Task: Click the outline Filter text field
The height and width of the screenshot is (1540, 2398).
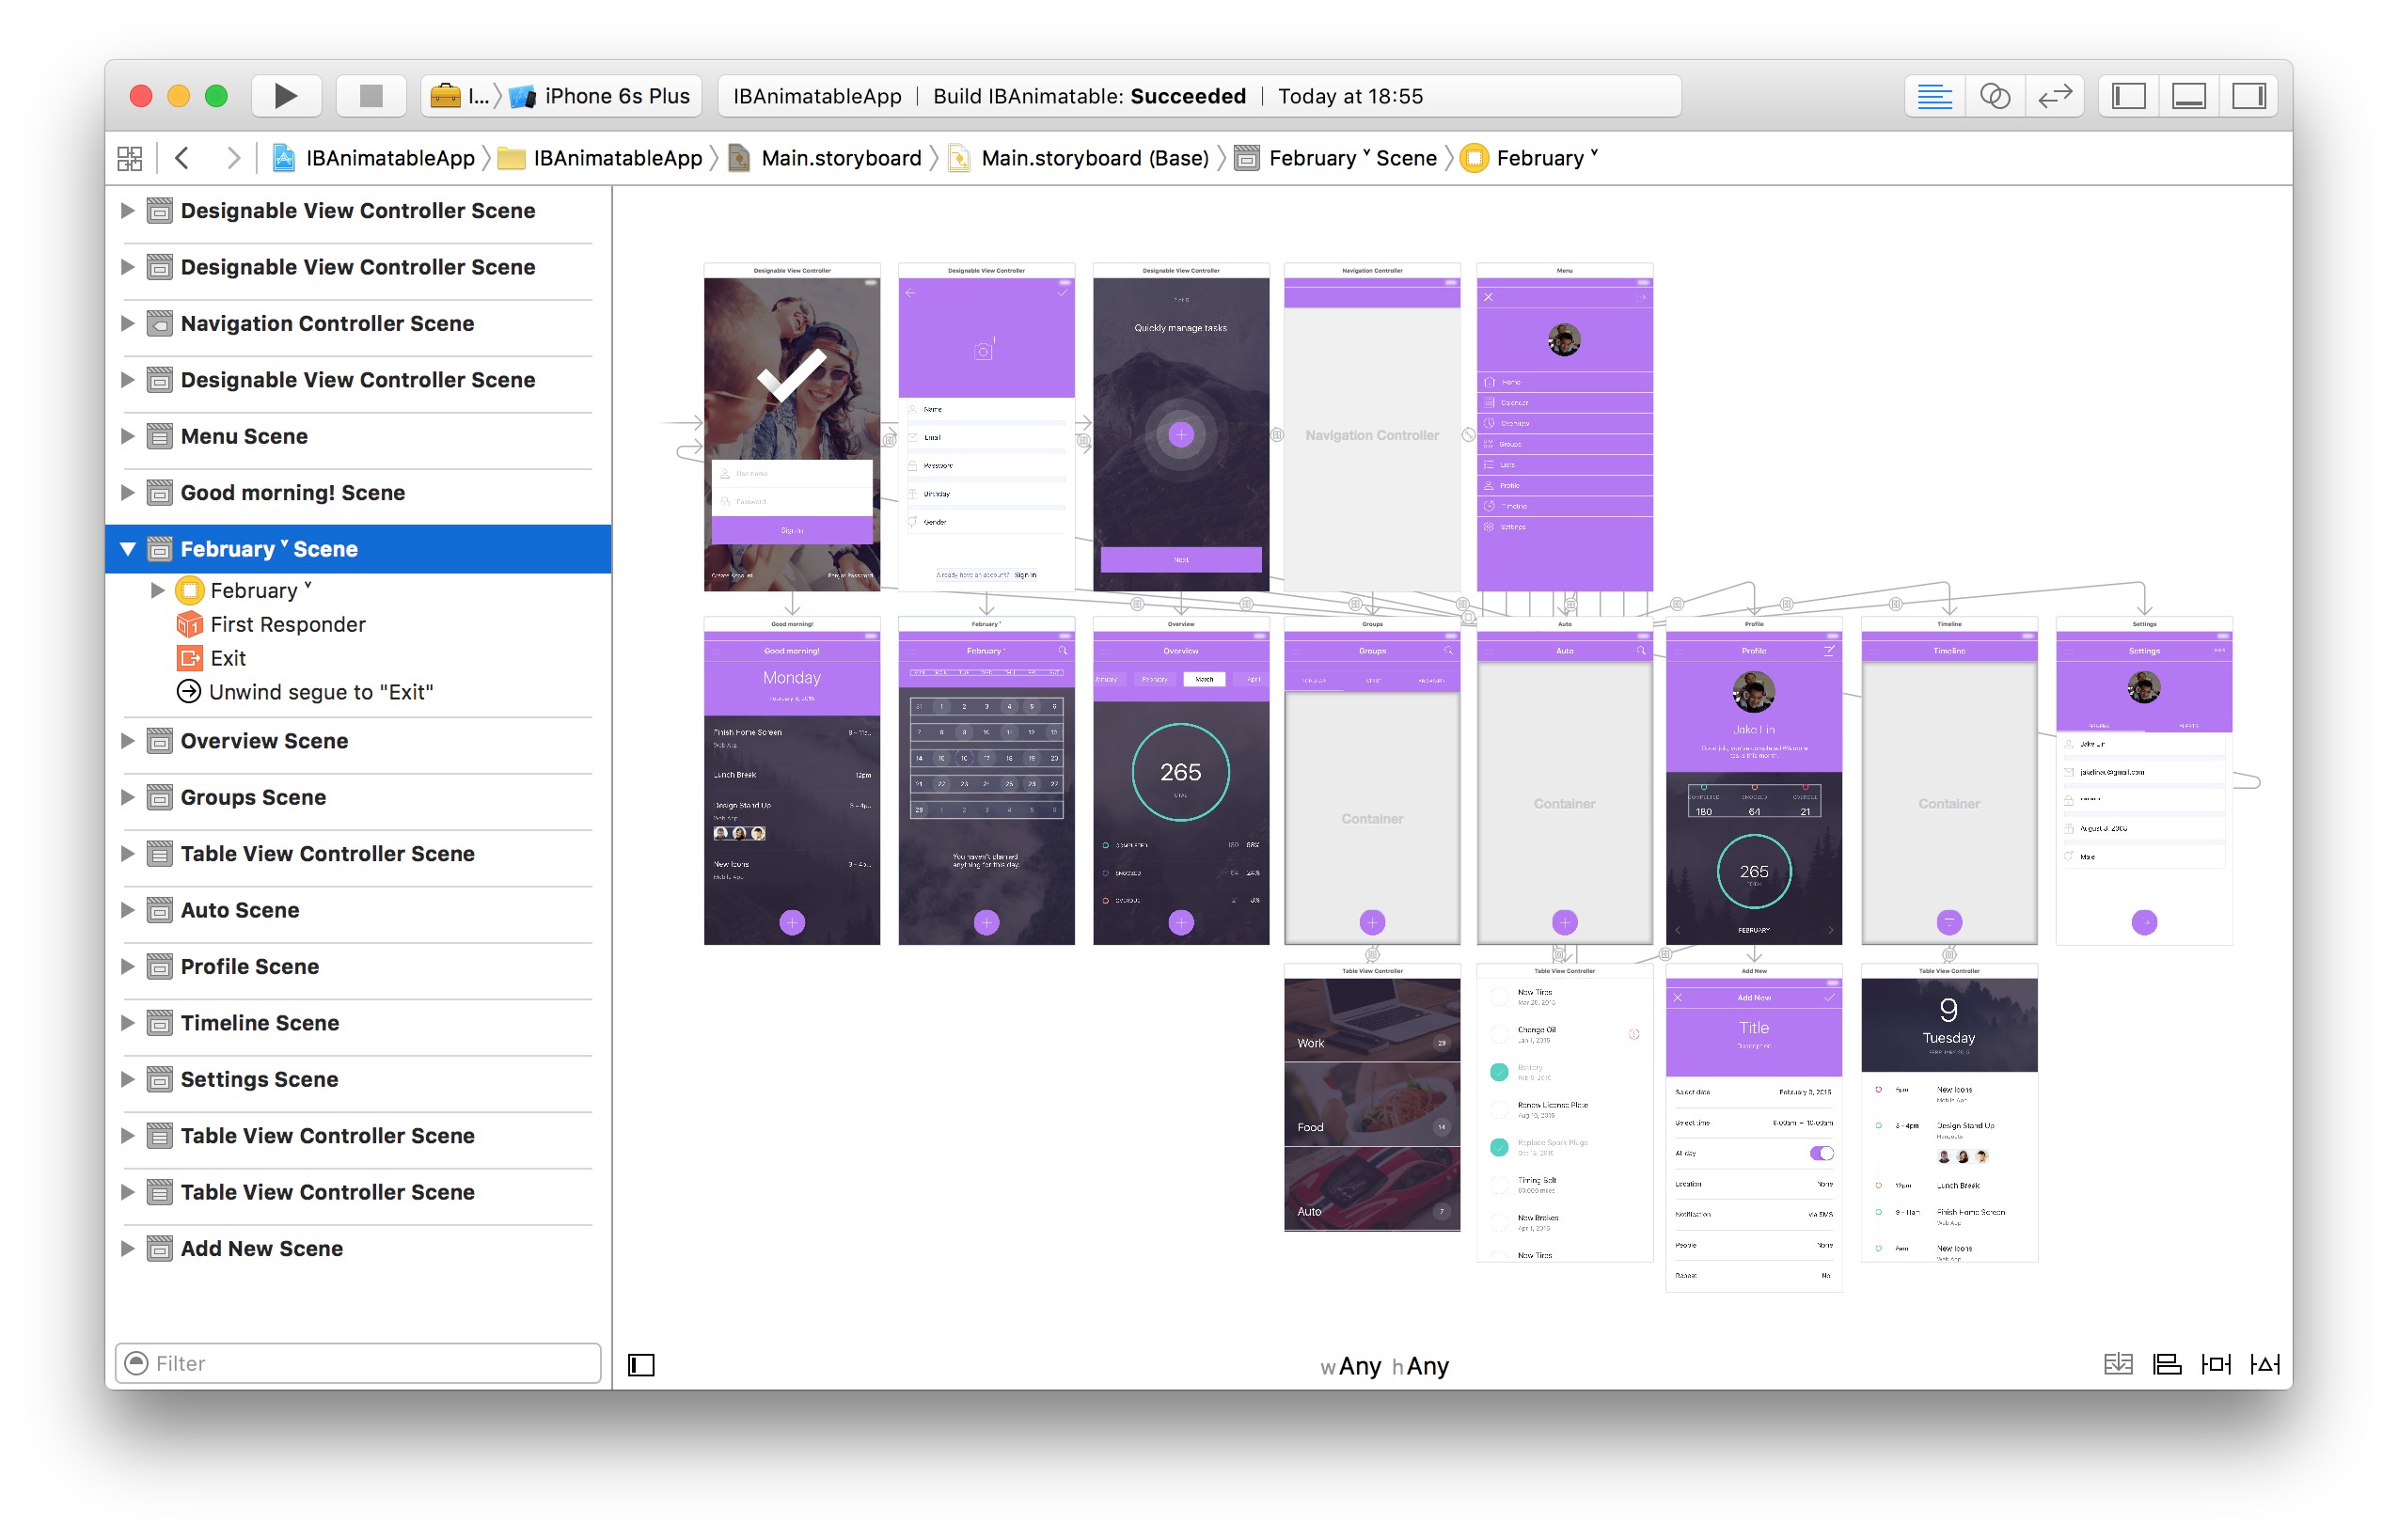Action: coord(360,1363)
